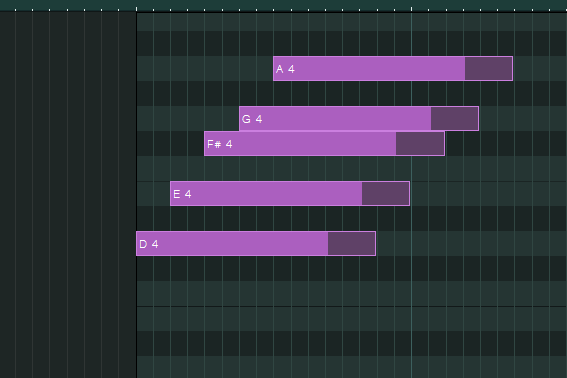Click the lowest visible grid row of the piano roll

click(x=352, y=367)
